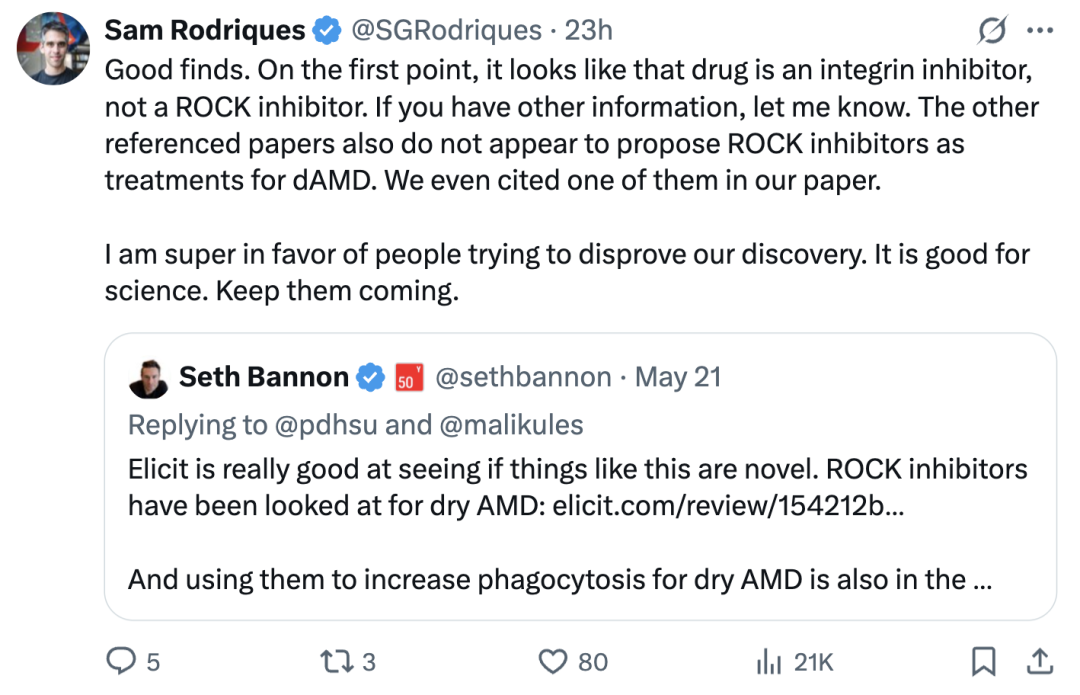The image size is (1080, 695).
Task: Open Seth Bannon's small avatar
Action: coord(148,377)
